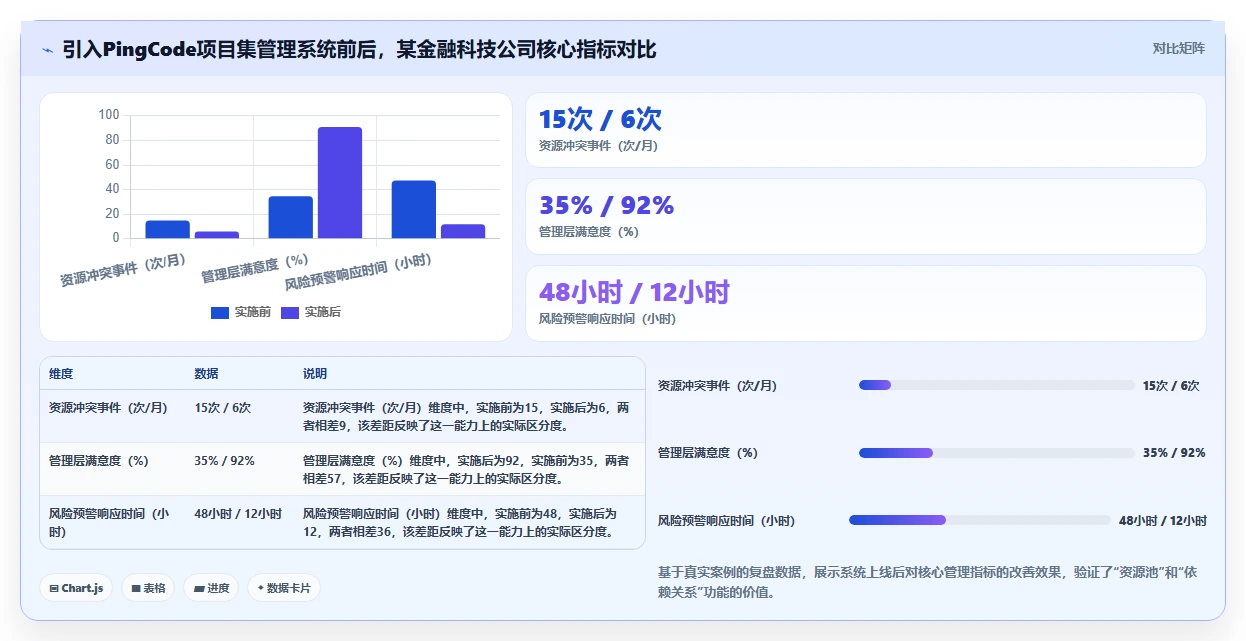1246x641 pixels.
Task: Click the 说明 column header in the table
Action: pos(315,374)
